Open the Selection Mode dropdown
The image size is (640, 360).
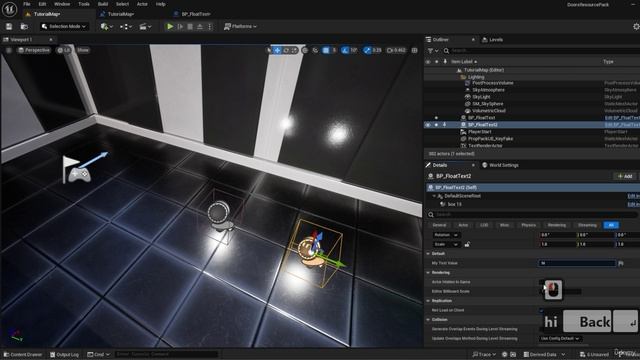click(x=64, y=27)
